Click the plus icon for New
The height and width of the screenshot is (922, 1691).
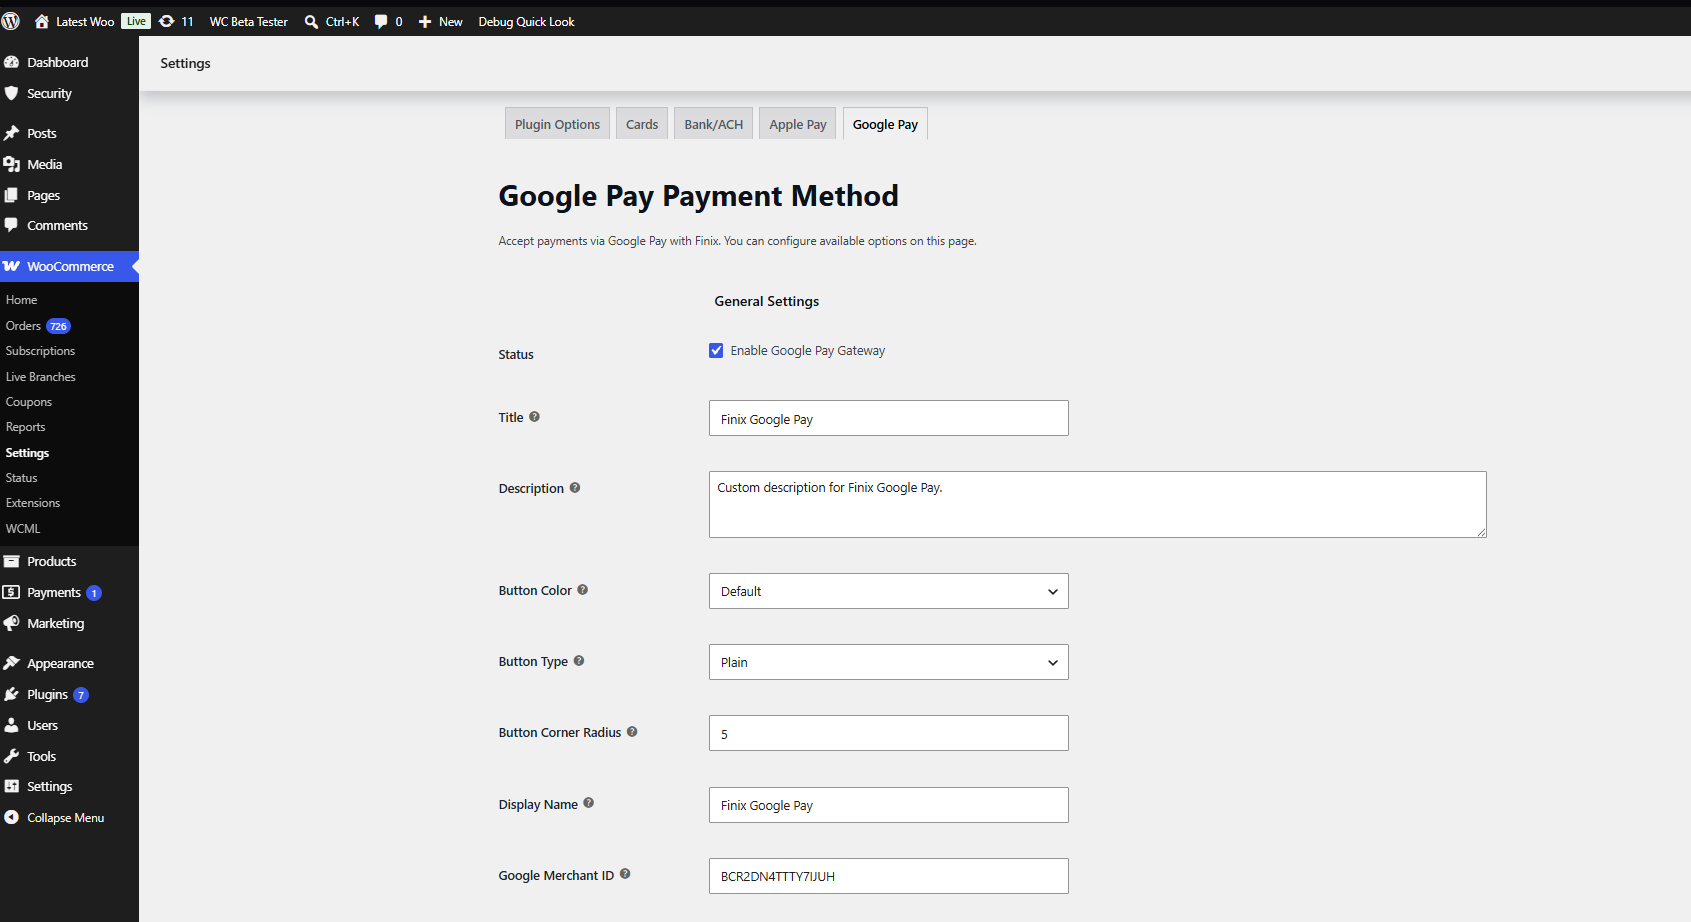(x=425, y=21)
